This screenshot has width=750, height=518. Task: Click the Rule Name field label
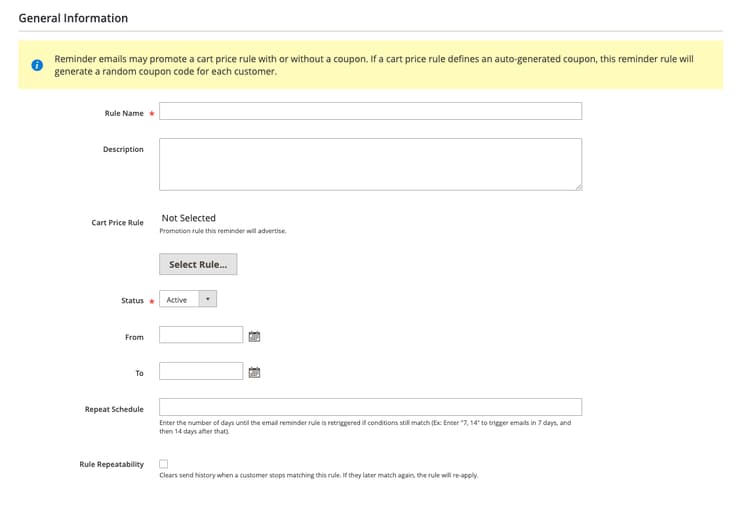[124, 113]
